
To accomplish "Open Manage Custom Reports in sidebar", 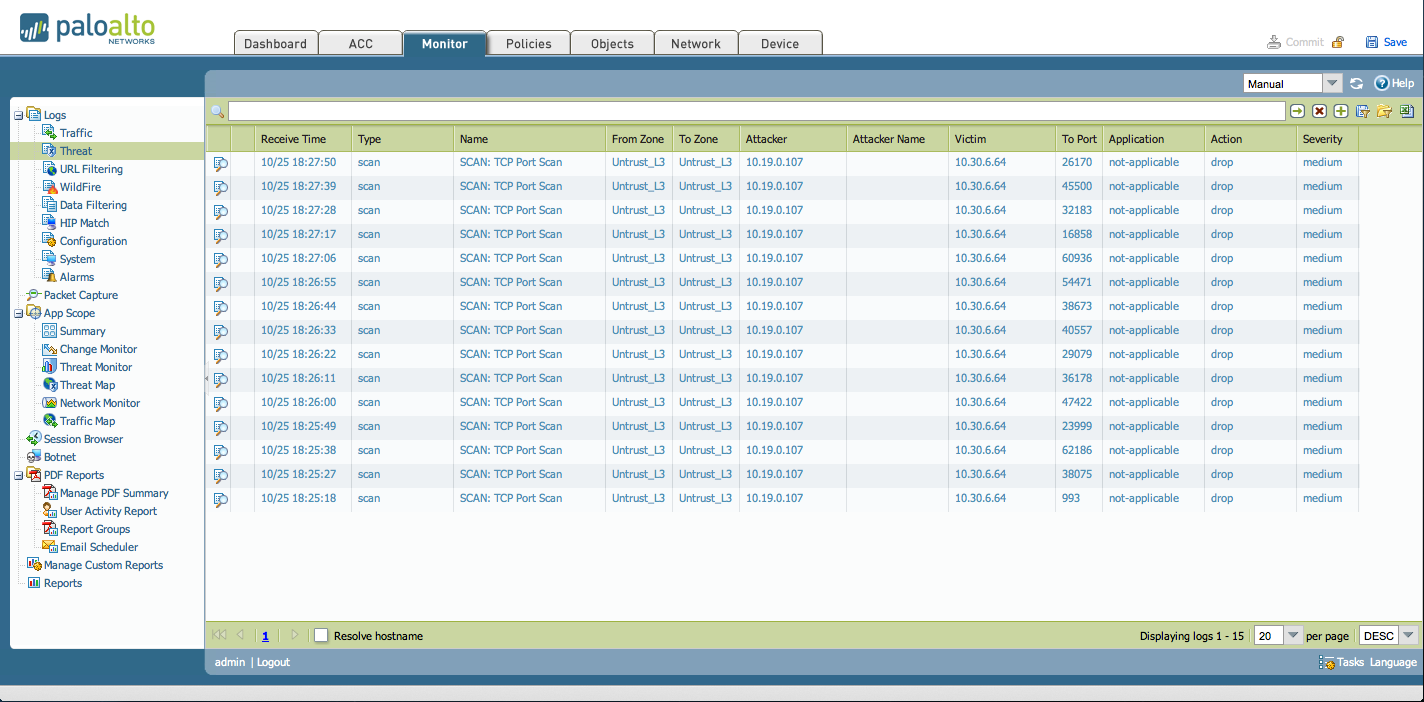I will tap(103, 565).
